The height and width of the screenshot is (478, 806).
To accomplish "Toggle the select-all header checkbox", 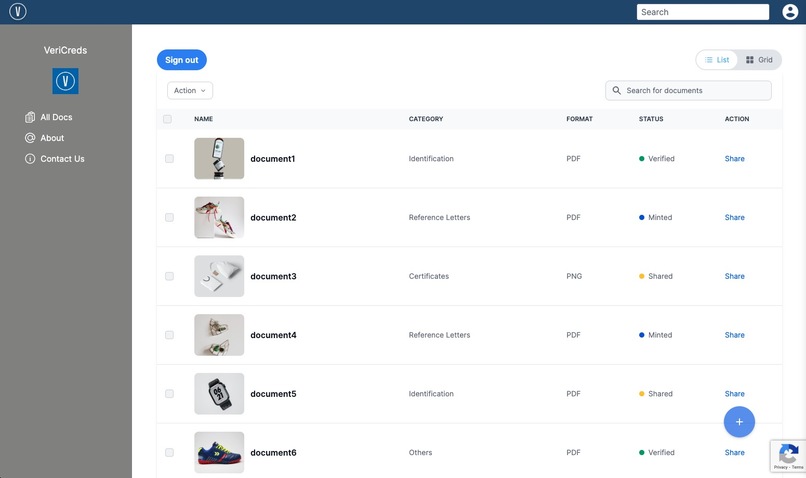I will [x=167, y=119].
